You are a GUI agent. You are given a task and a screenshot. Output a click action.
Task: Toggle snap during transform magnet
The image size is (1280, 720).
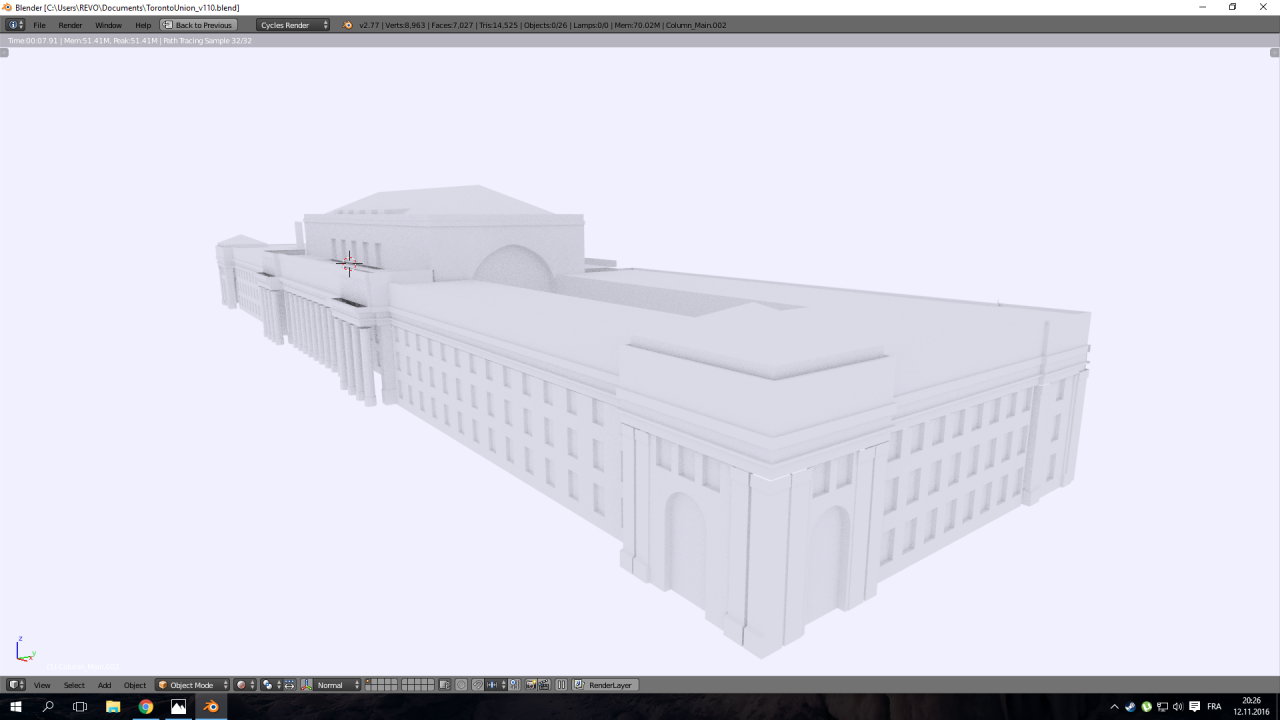point(478,685)
